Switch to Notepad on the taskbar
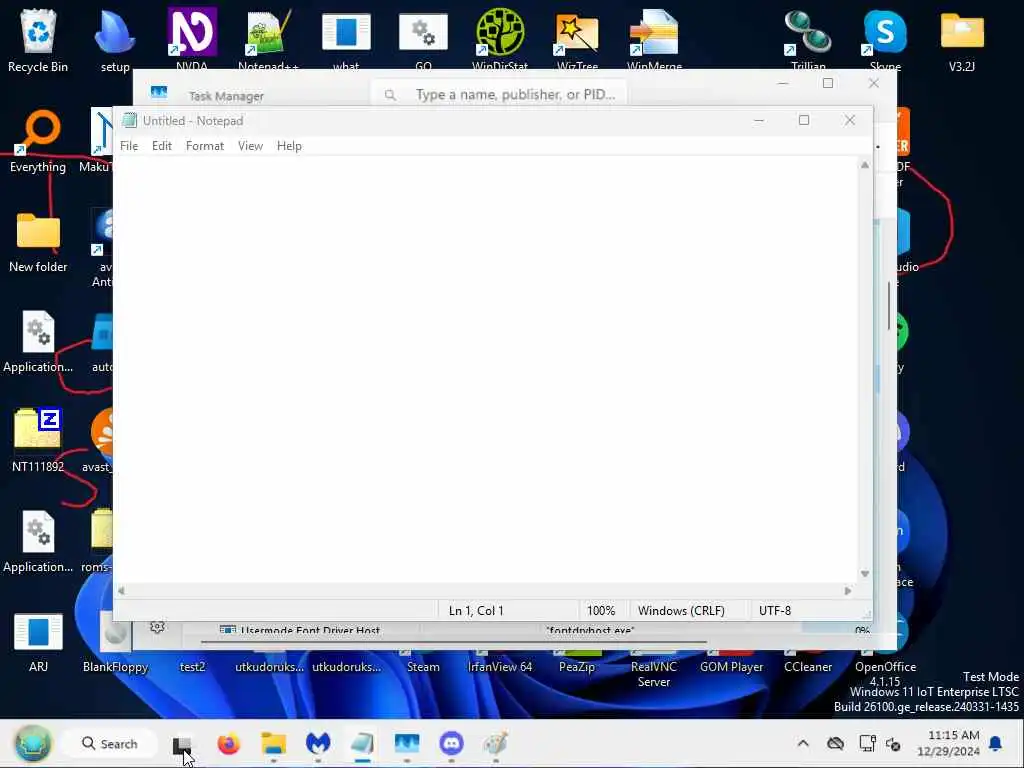This screenshot has height=768, width=1024. point(362,744)
